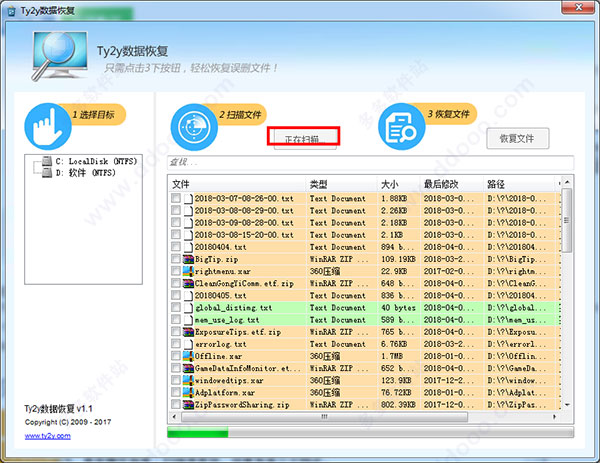Sort by the 文件 column header
The width and height of the screenshot is (600, 463).
pos(237,184)
